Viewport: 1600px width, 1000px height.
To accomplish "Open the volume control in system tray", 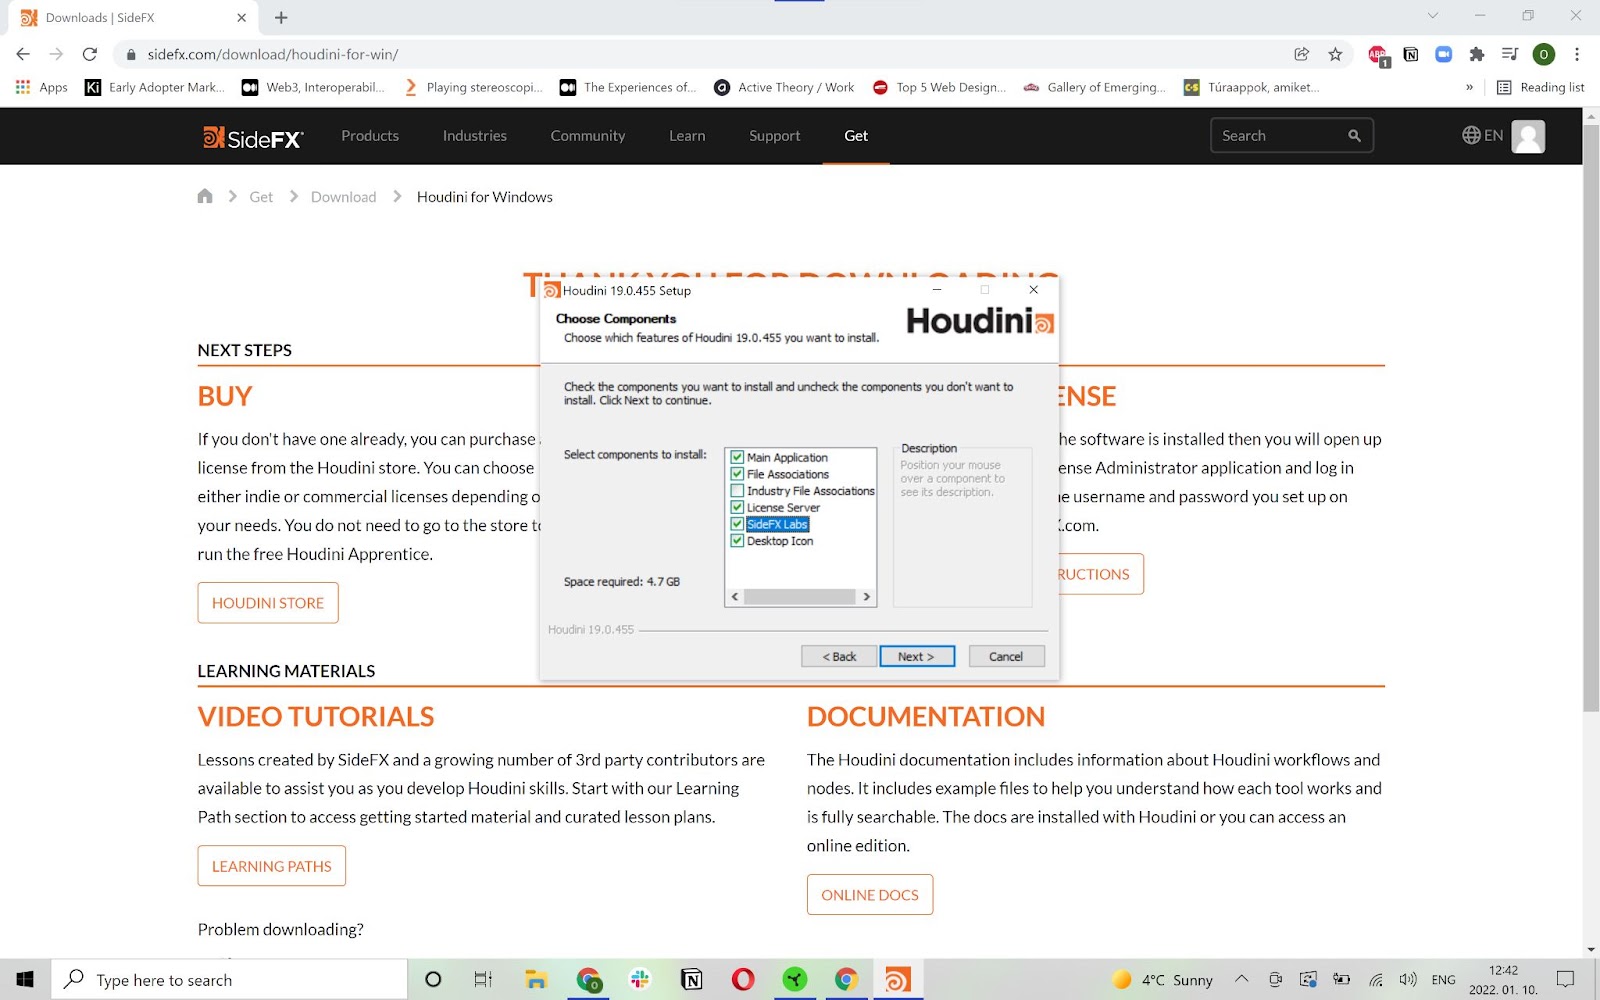I will point(1408,979).
